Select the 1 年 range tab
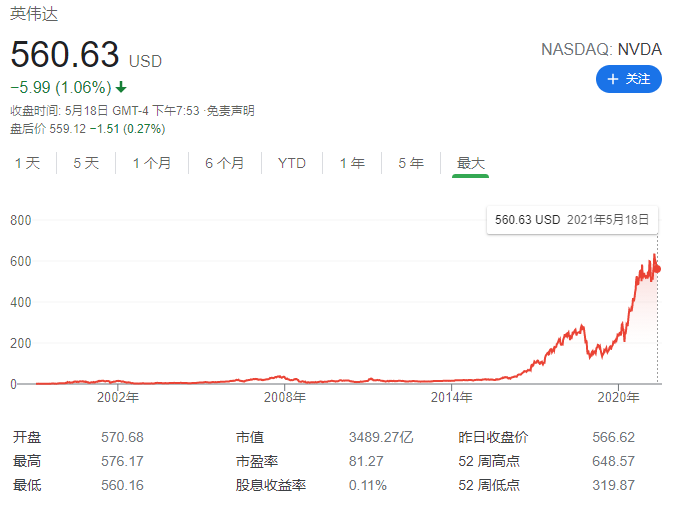 pyautogui.click(x=352, y=163)
